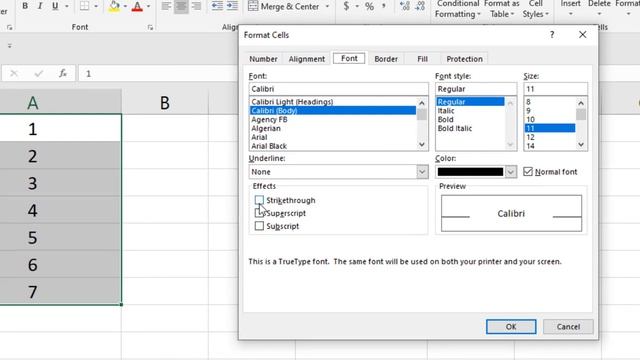
Task: Toggle Italic in the ribbon
Action: (40, 6)
